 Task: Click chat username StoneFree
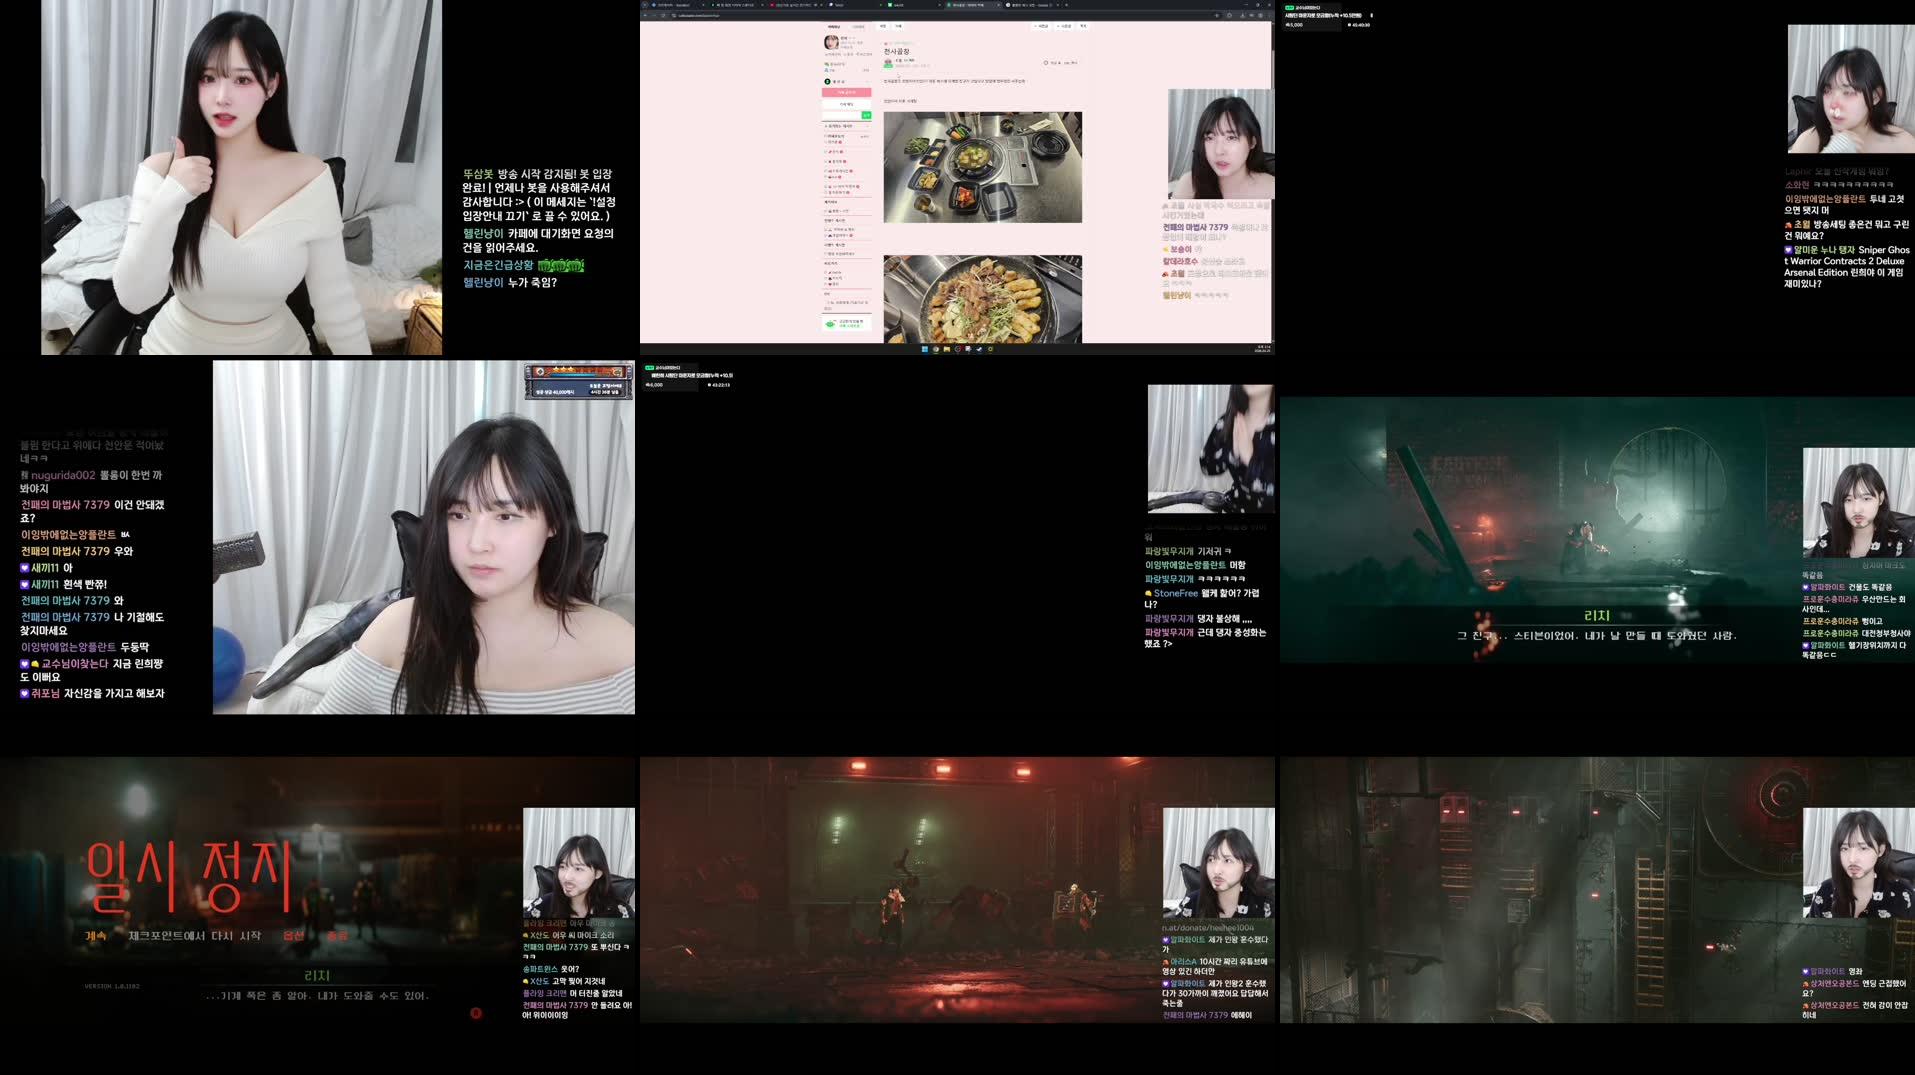(1175, 593)
